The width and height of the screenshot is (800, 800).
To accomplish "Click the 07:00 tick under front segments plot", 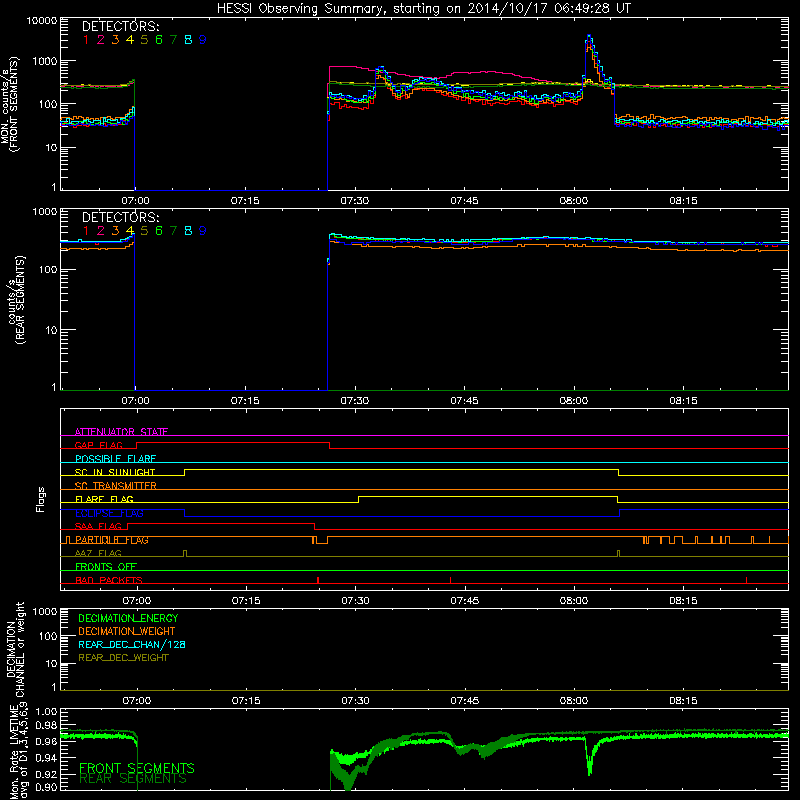I will click(135, 201).
